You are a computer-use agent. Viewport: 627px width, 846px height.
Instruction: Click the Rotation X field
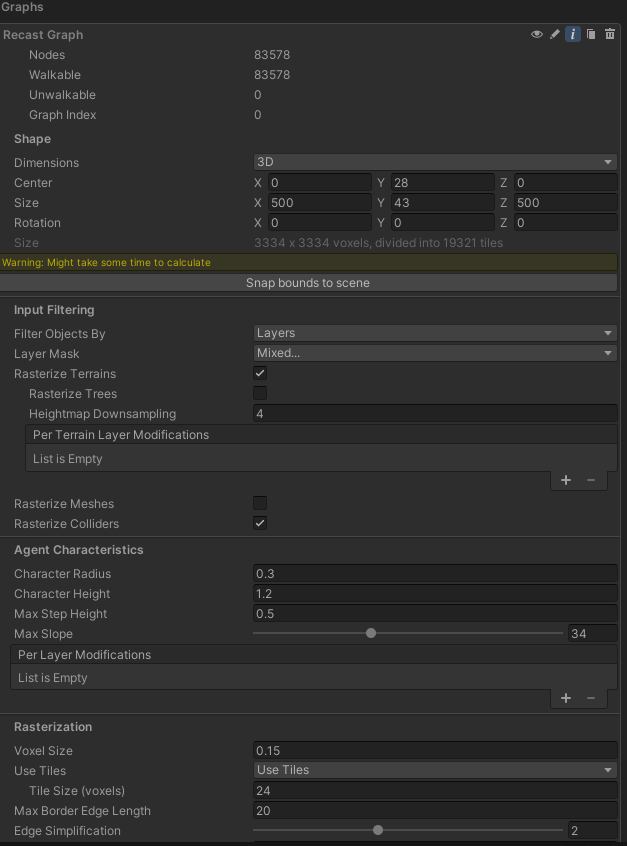[320, 222]
